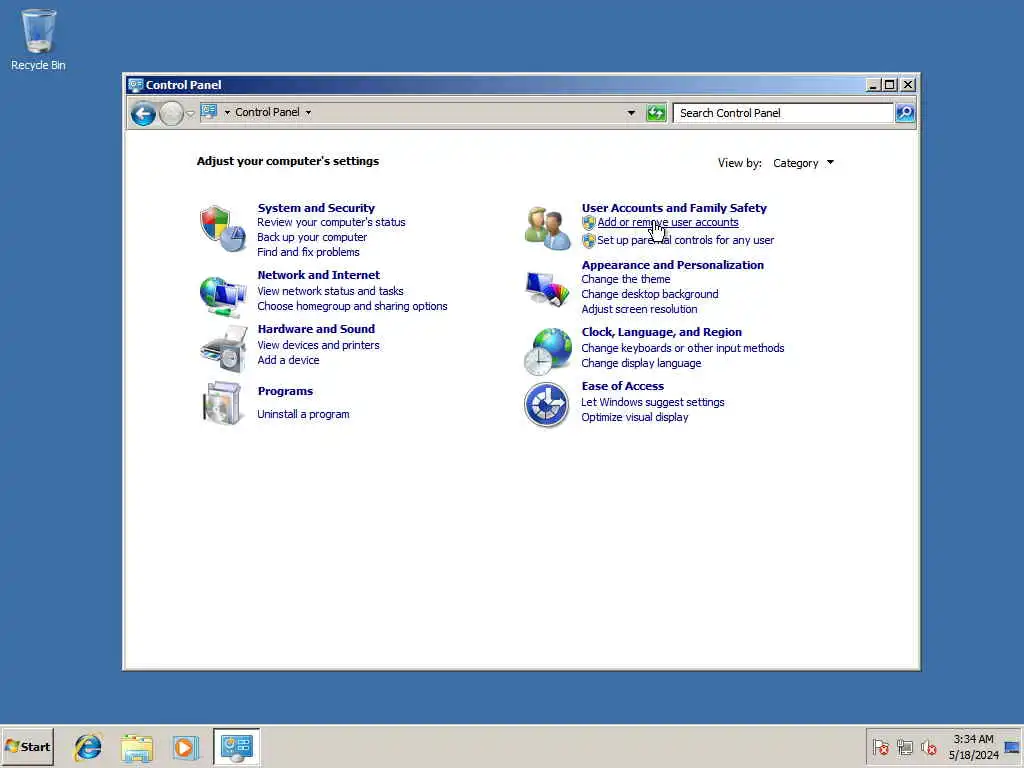1024x768 pixels.
Task: Click Optimize visual display
Action: pyautogui.click(x=634, y=418)
